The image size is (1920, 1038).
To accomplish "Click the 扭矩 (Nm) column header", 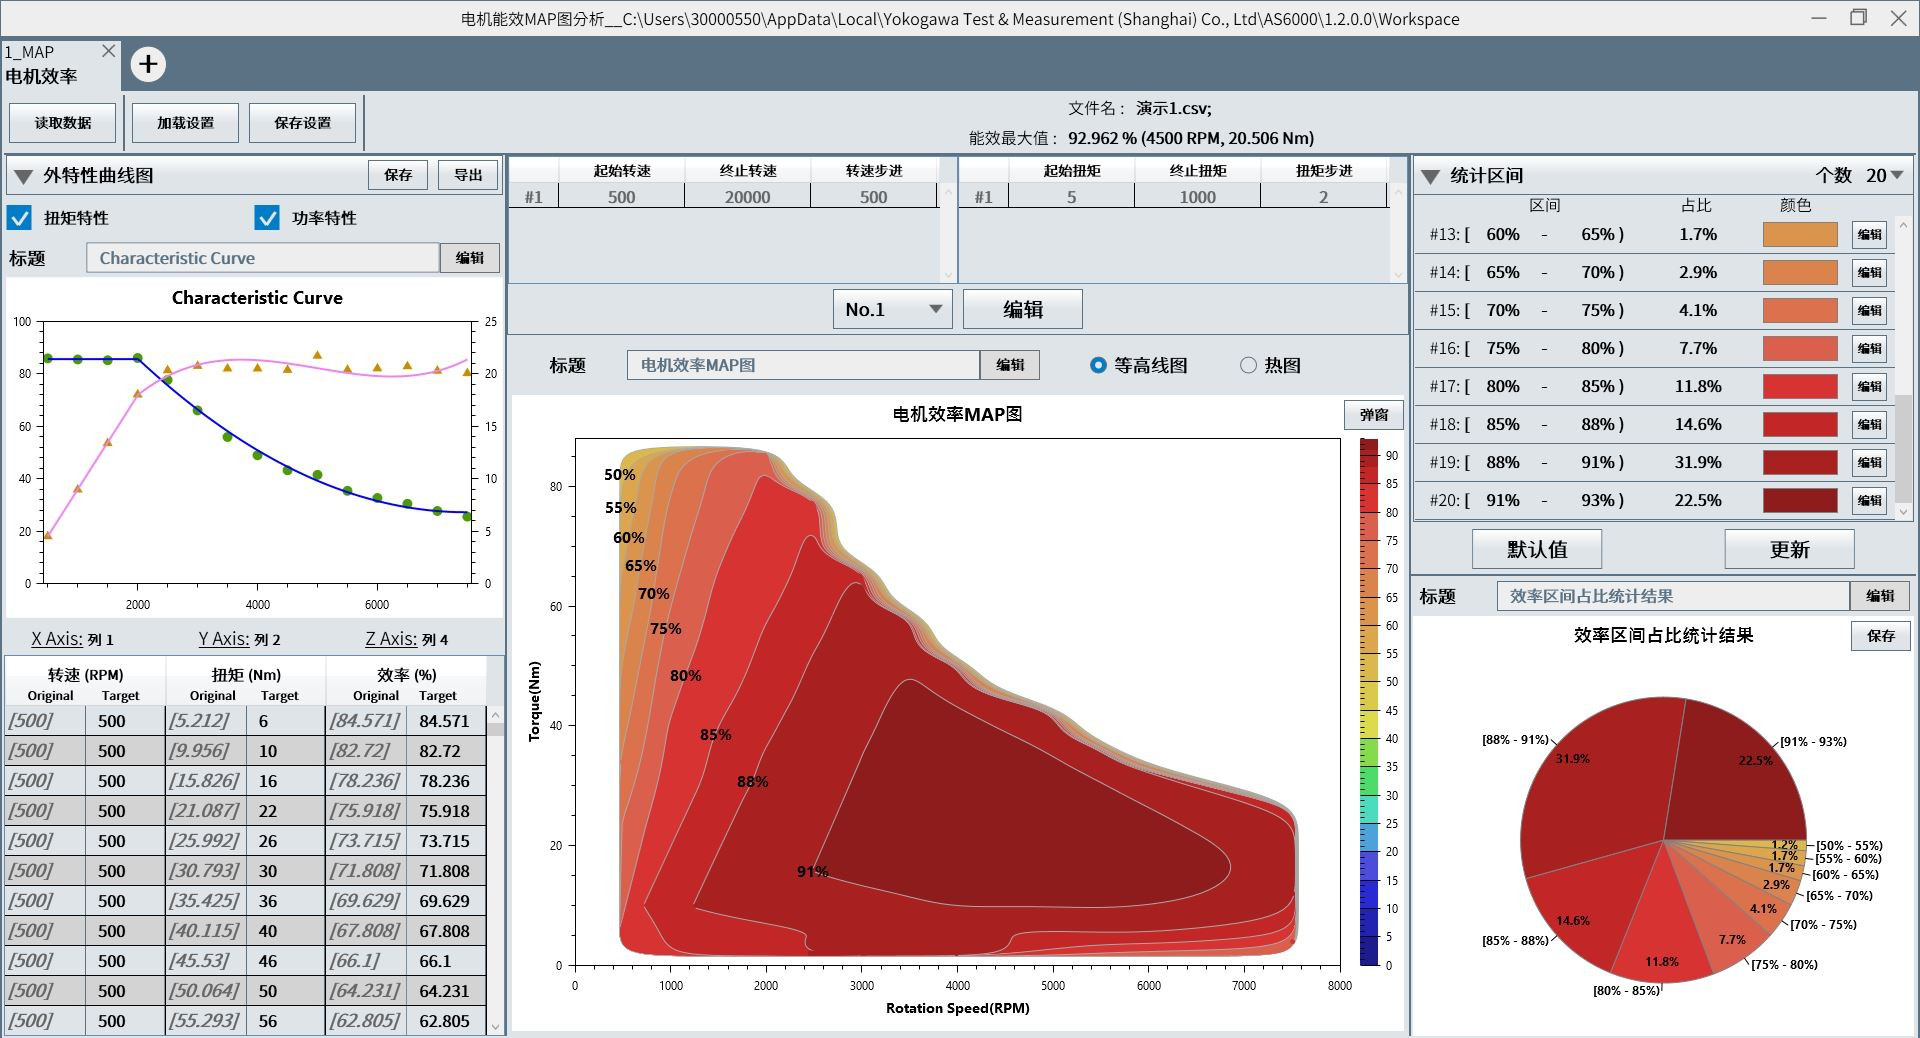I will [x=246, y=675].
